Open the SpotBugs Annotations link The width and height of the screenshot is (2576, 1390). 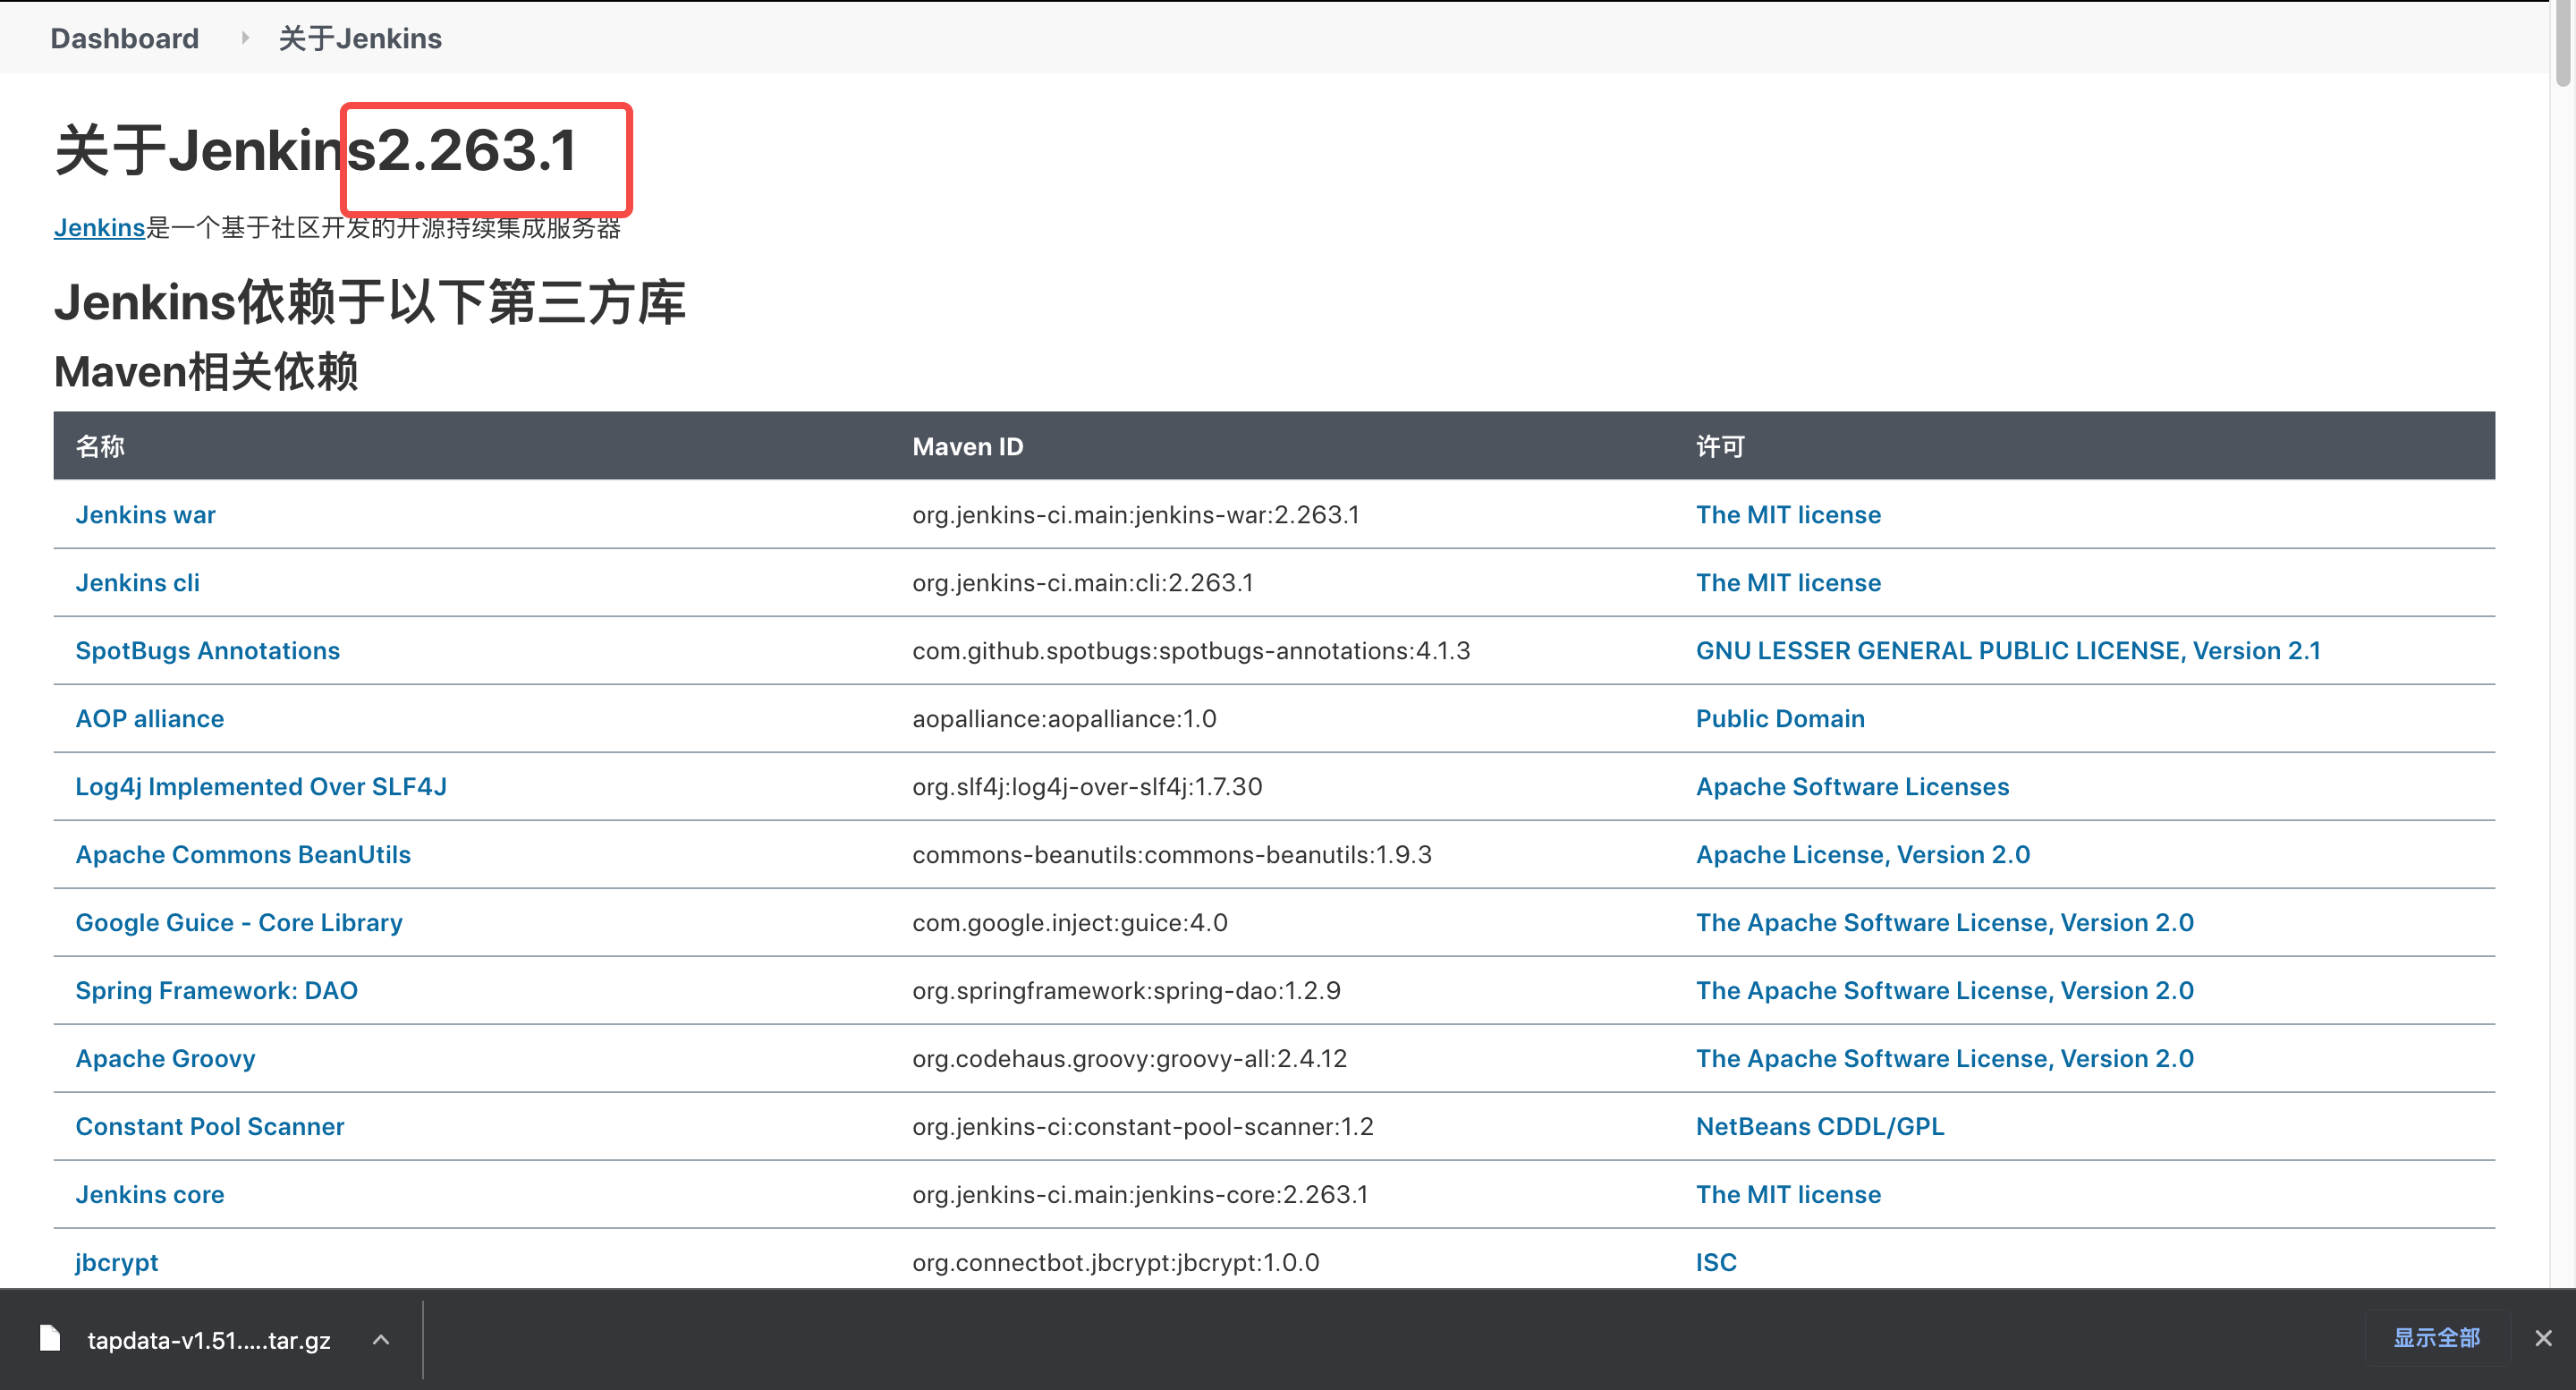pyautogui.click(x=208, y=651)
